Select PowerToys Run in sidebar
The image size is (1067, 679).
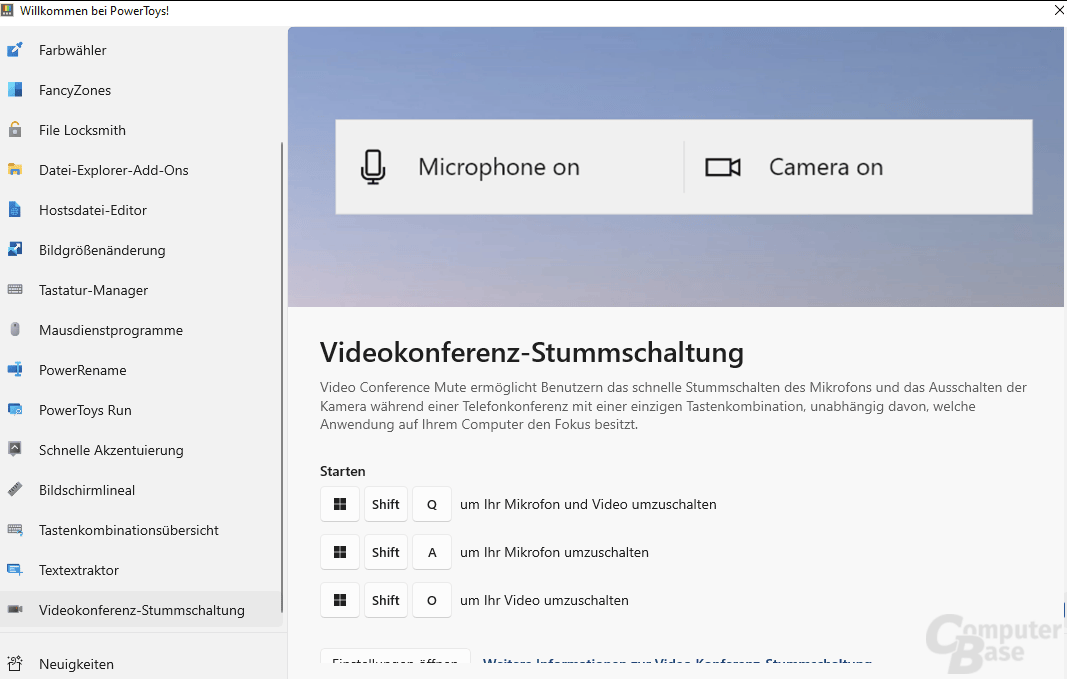[141, 410]
